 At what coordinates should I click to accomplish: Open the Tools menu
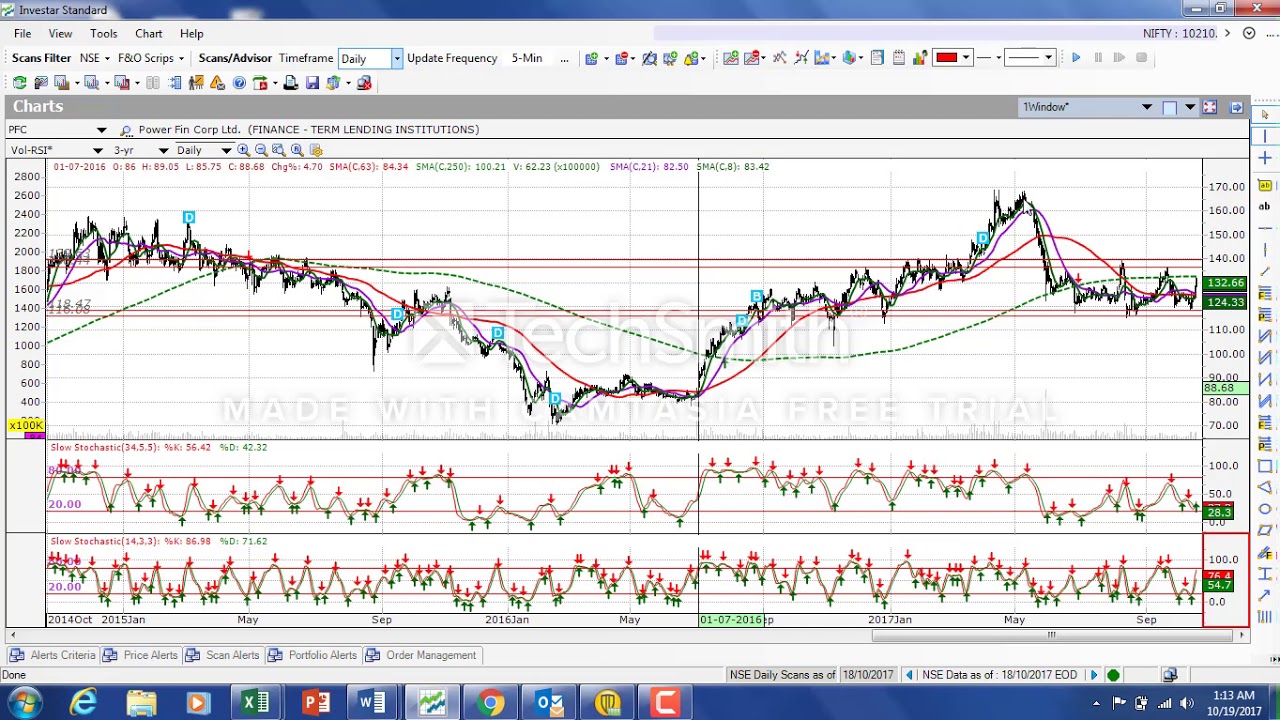[103, 33]
